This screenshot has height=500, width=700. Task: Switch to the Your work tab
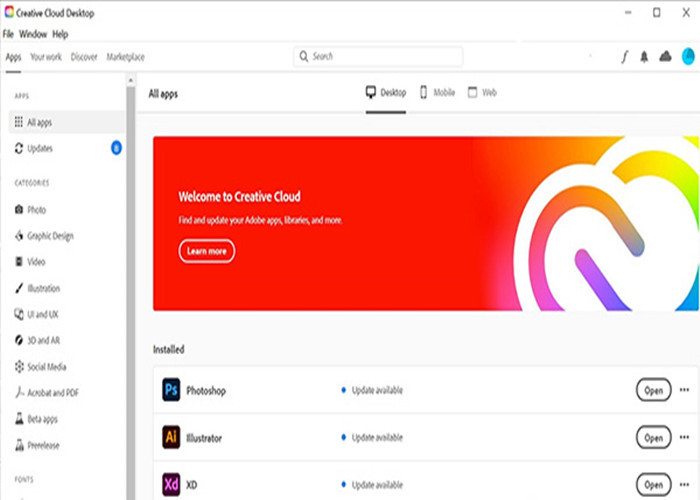tap(46, 57)
